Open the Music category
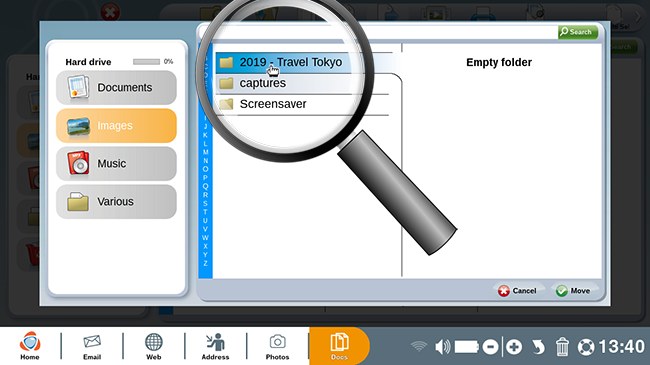This screenshot has width=650, height=365. coord(116,163)
